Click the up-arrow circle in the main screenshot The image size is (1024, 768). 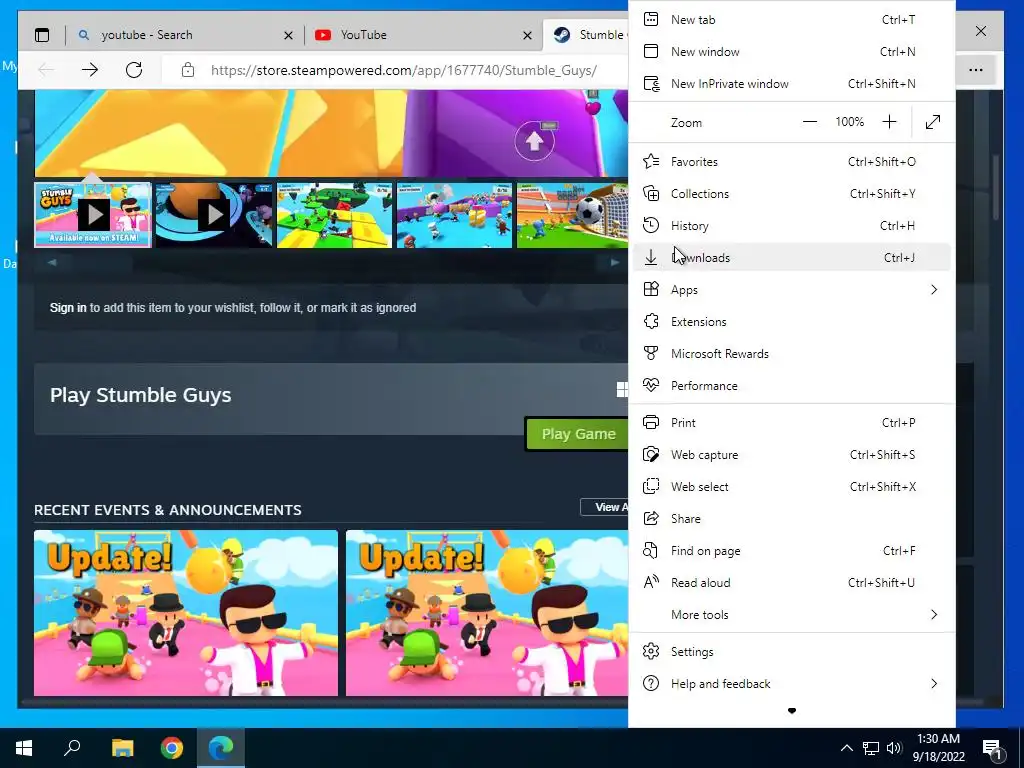click(x=534, y=140)
